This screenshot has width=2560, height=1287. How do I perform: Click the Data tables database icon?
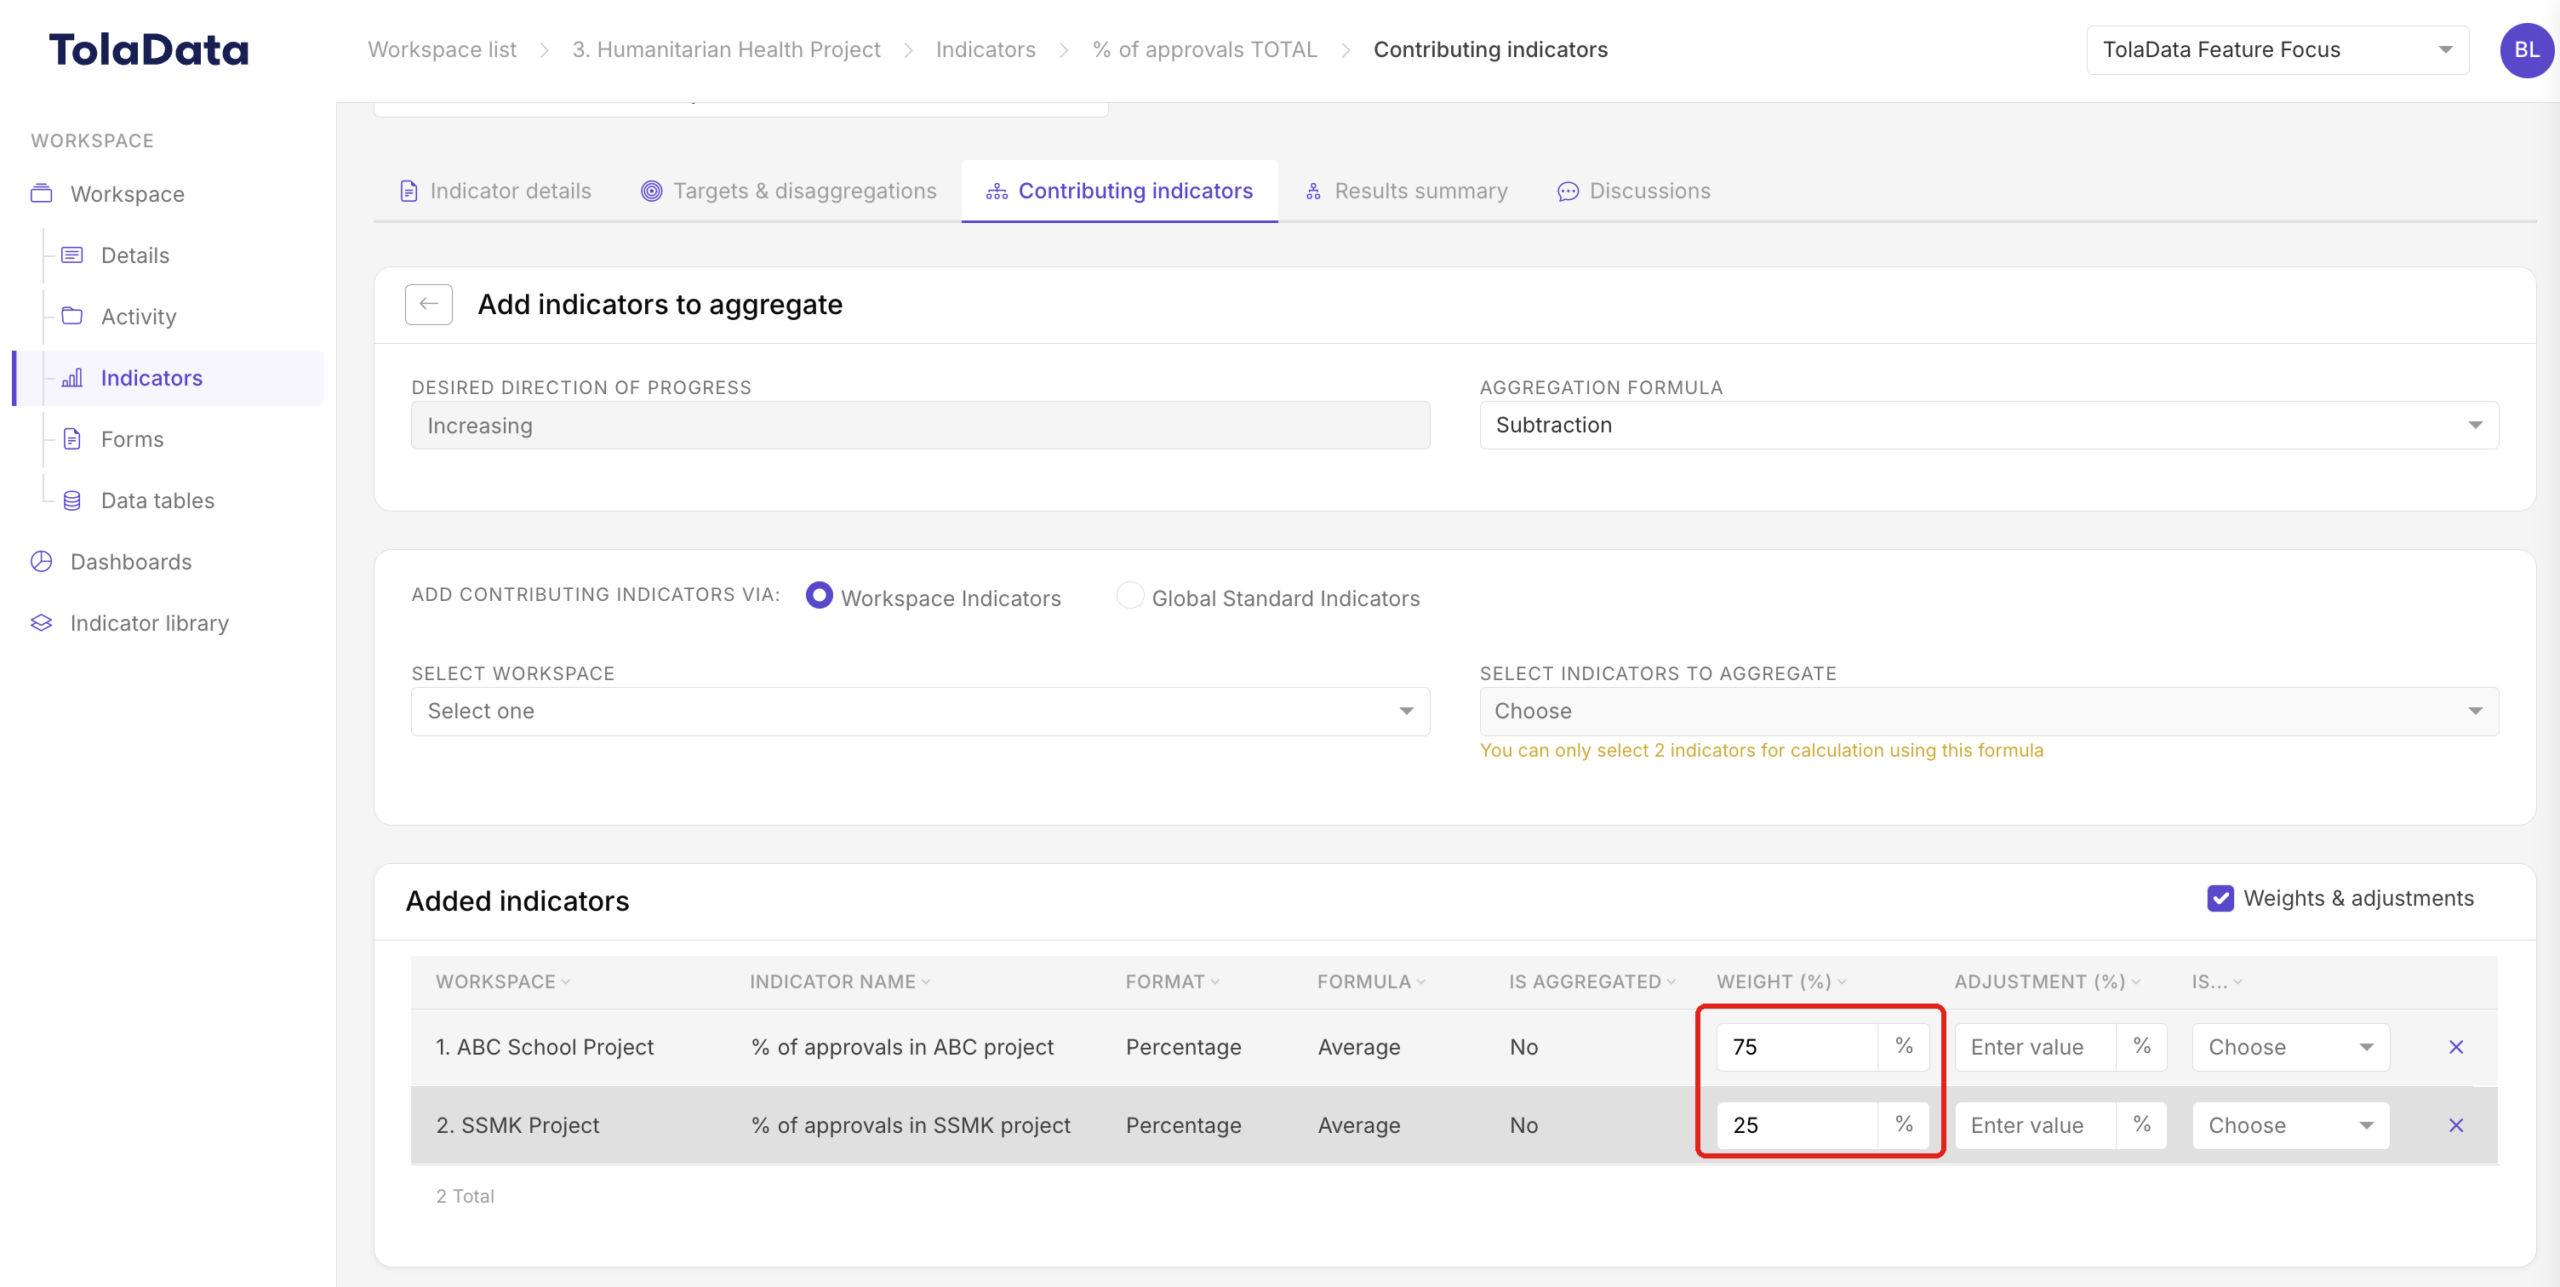[72, 500]
